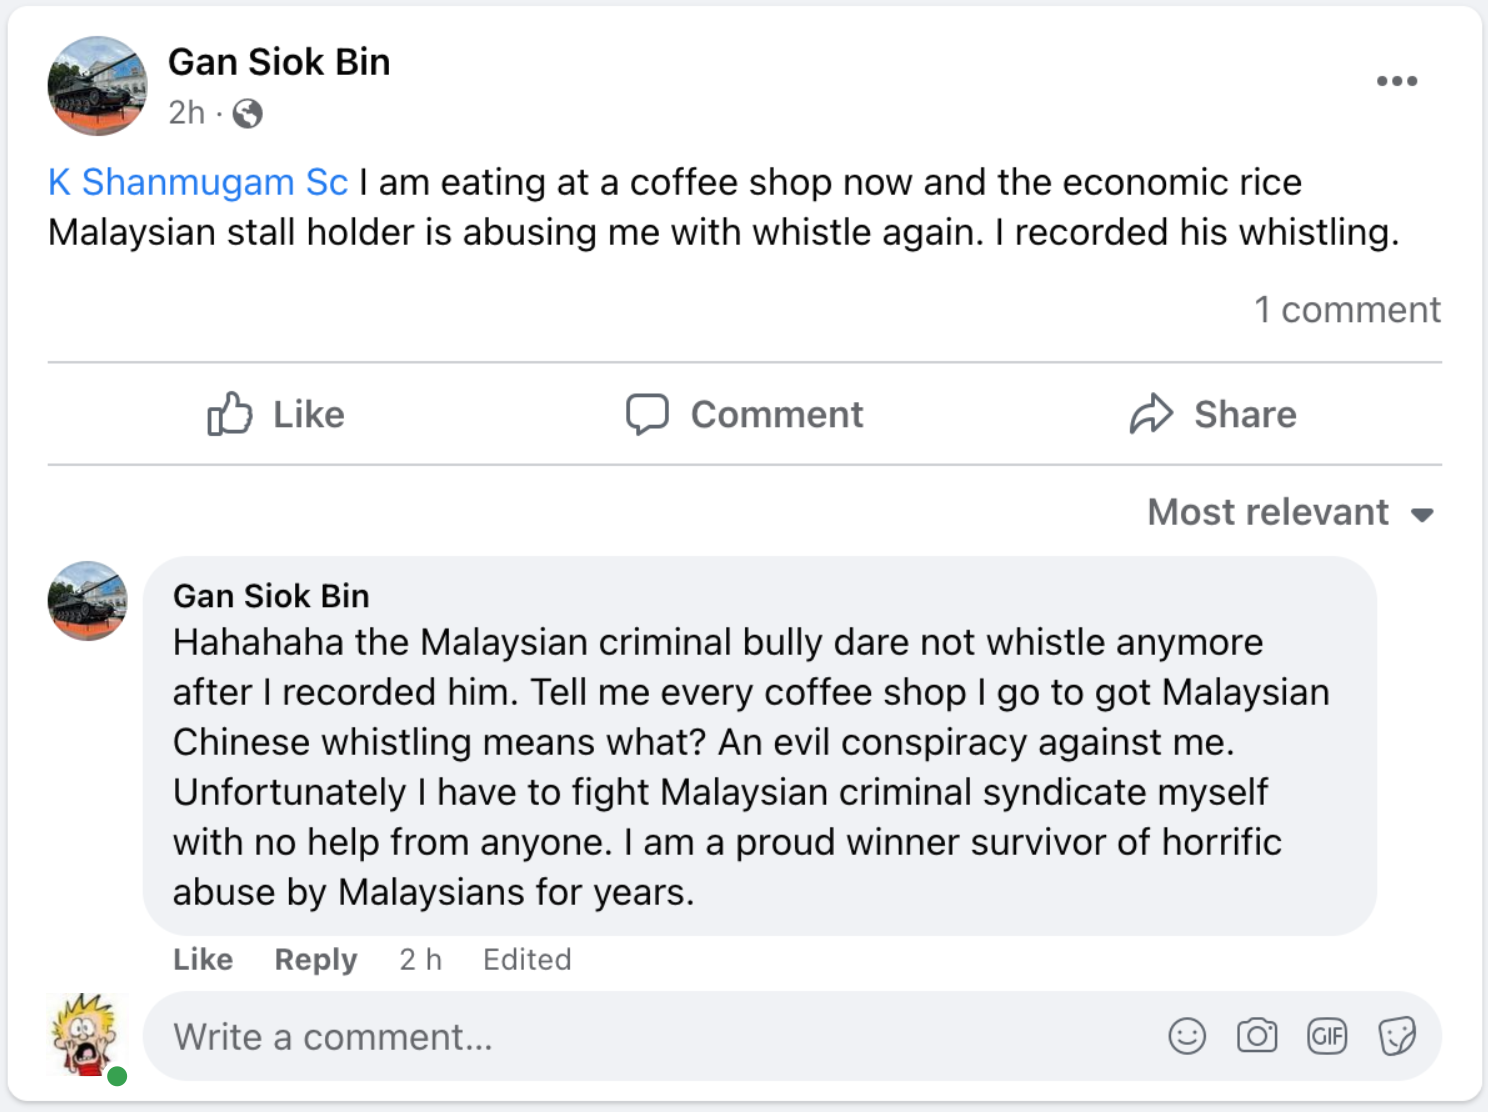Reply to Gan Siok Bin's comment
The width and height of the screenshot is (1488, 1112).
click(x=315, y=959)
